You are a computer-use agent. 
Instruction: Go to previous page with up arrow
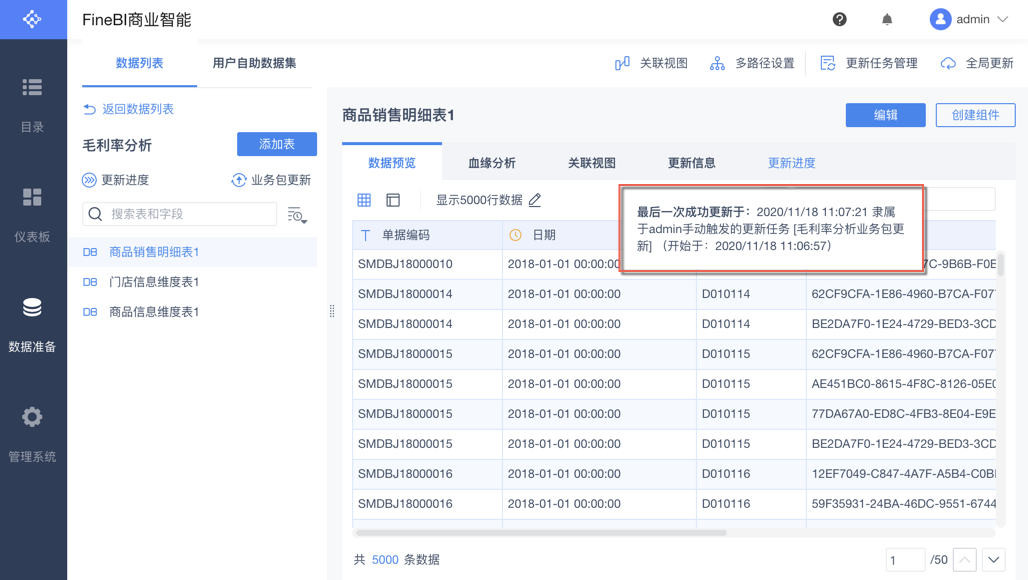point(965,560)
